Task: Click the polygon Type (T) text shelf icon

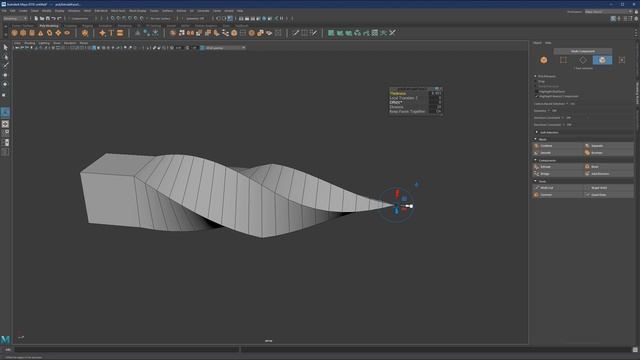Action: point(111,33)
